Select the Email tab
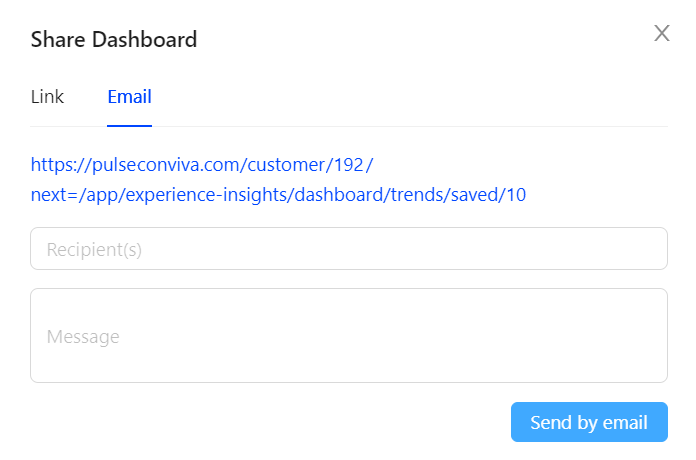Screen dimensions: 696x460 pyautogui.click(x=129, y=97)
